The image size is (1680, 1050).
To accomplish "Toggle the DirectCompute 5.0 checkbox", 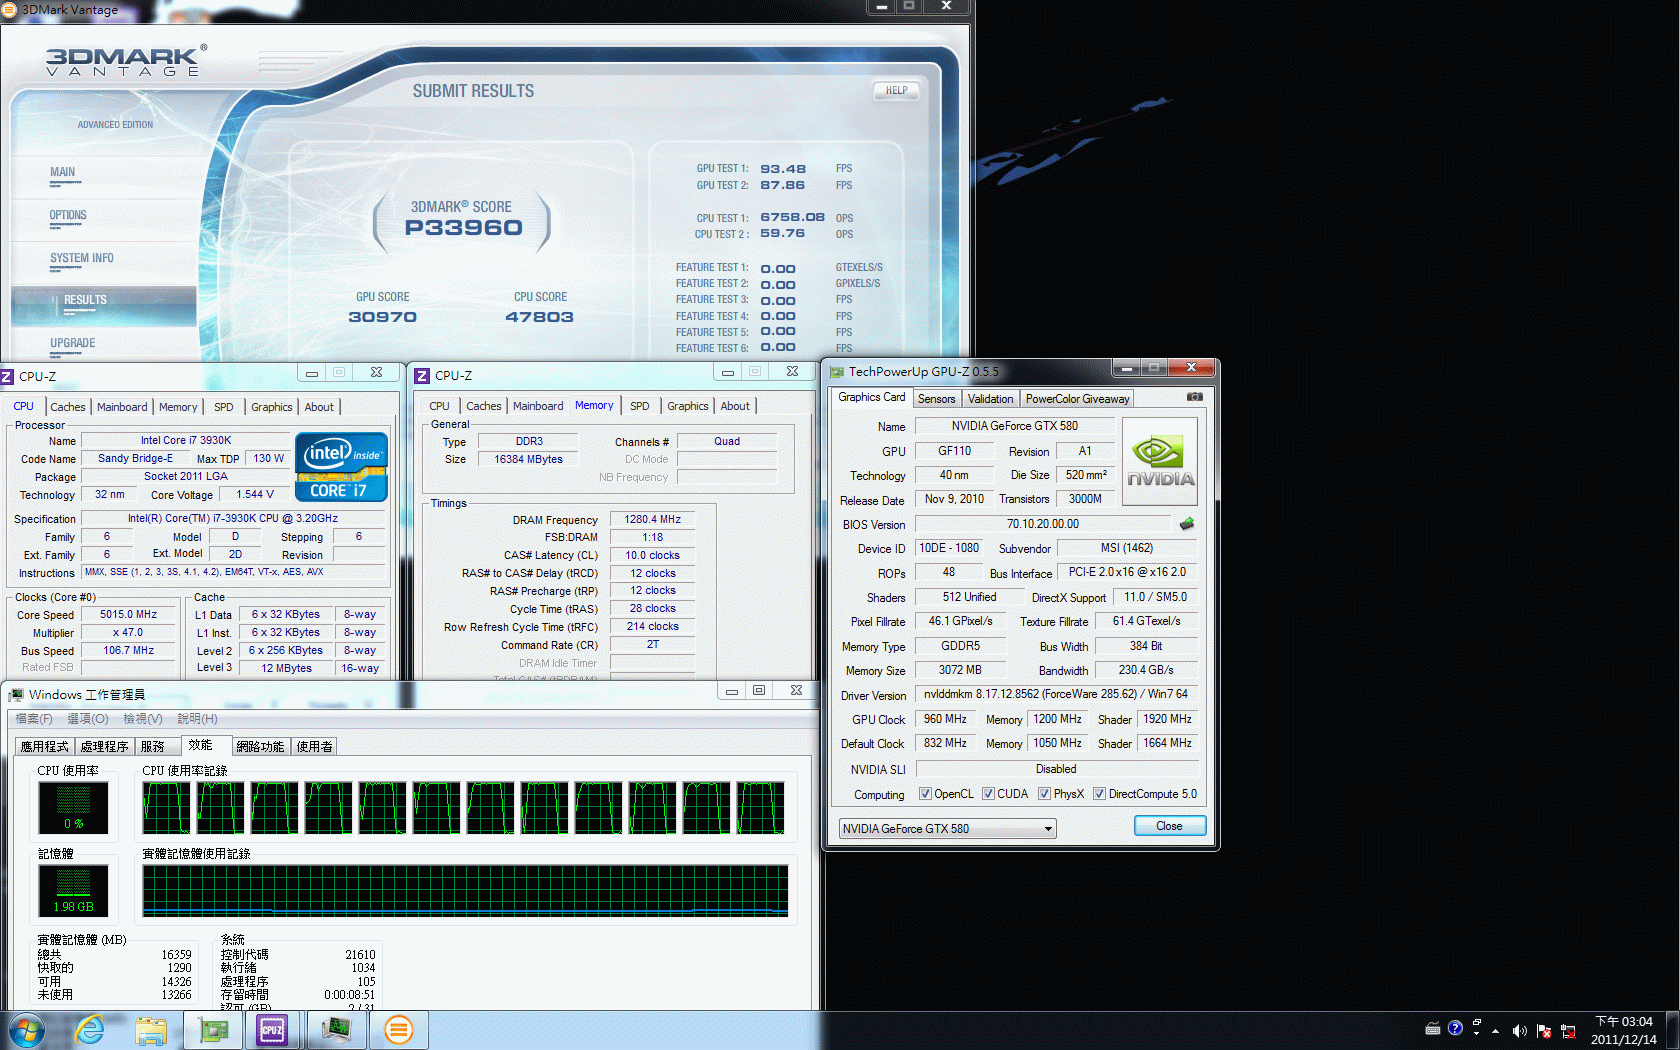I will pos(1099,794).
